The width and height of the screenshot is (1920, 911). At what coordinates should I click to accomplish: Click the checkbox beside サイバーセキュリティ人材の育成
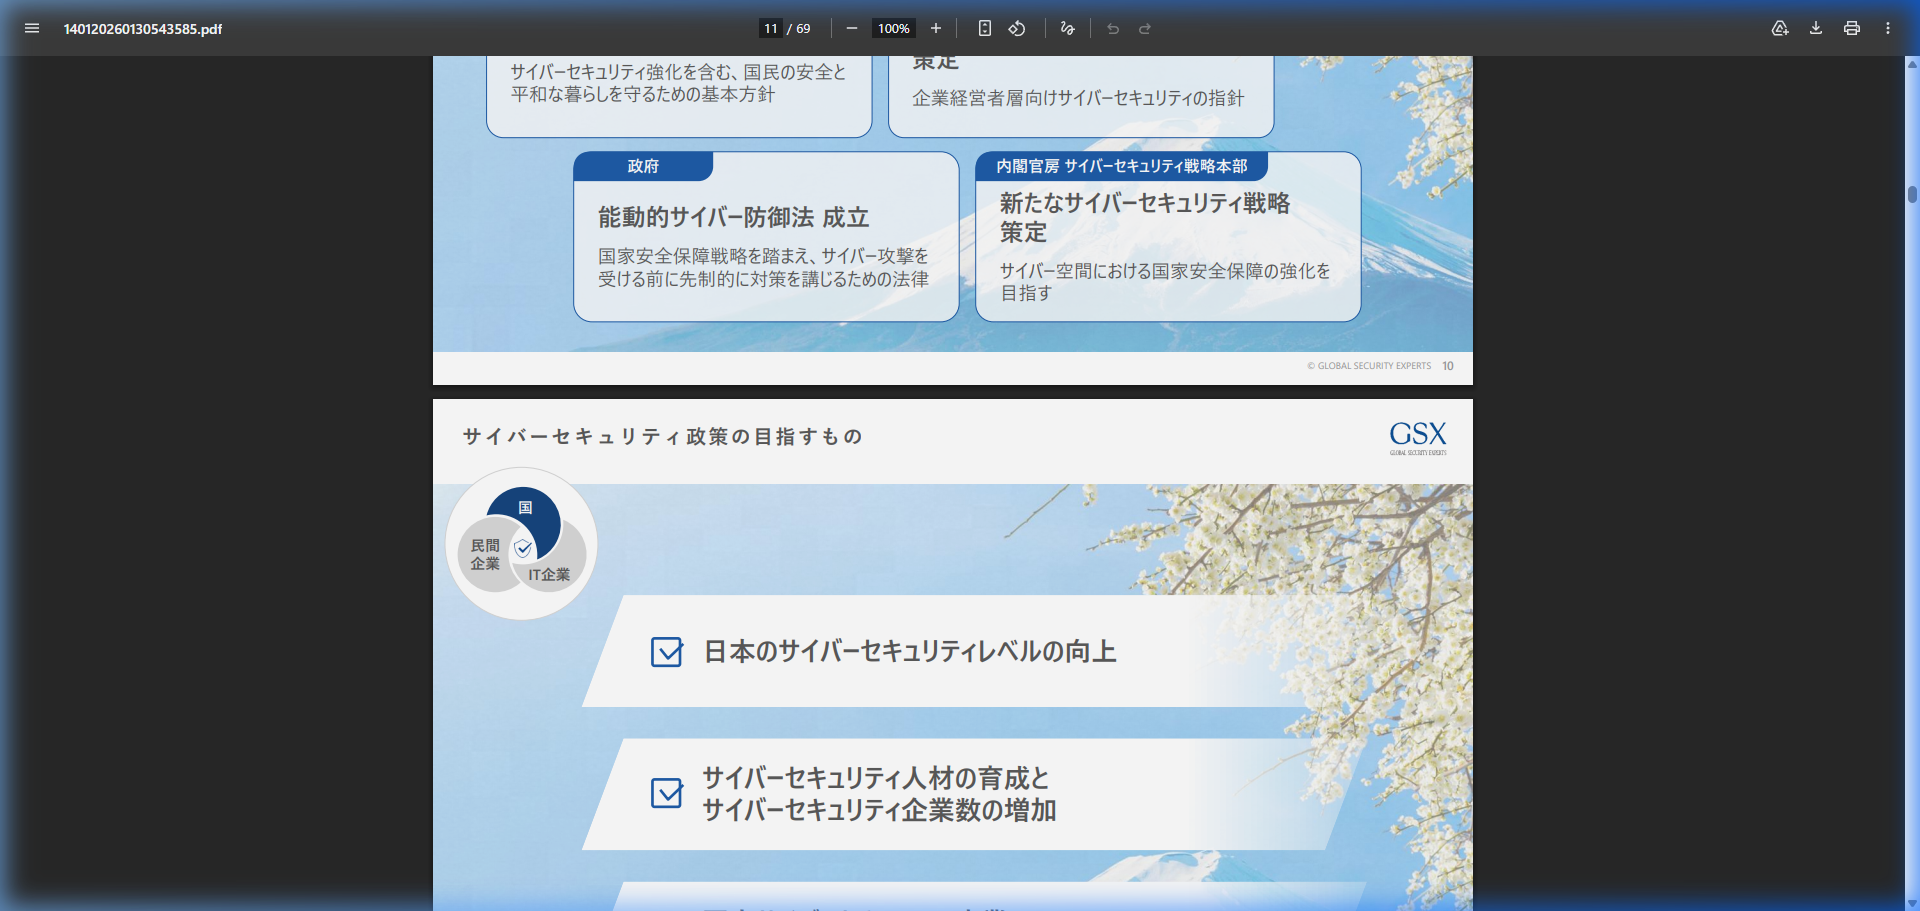click(x=666, y=793)
